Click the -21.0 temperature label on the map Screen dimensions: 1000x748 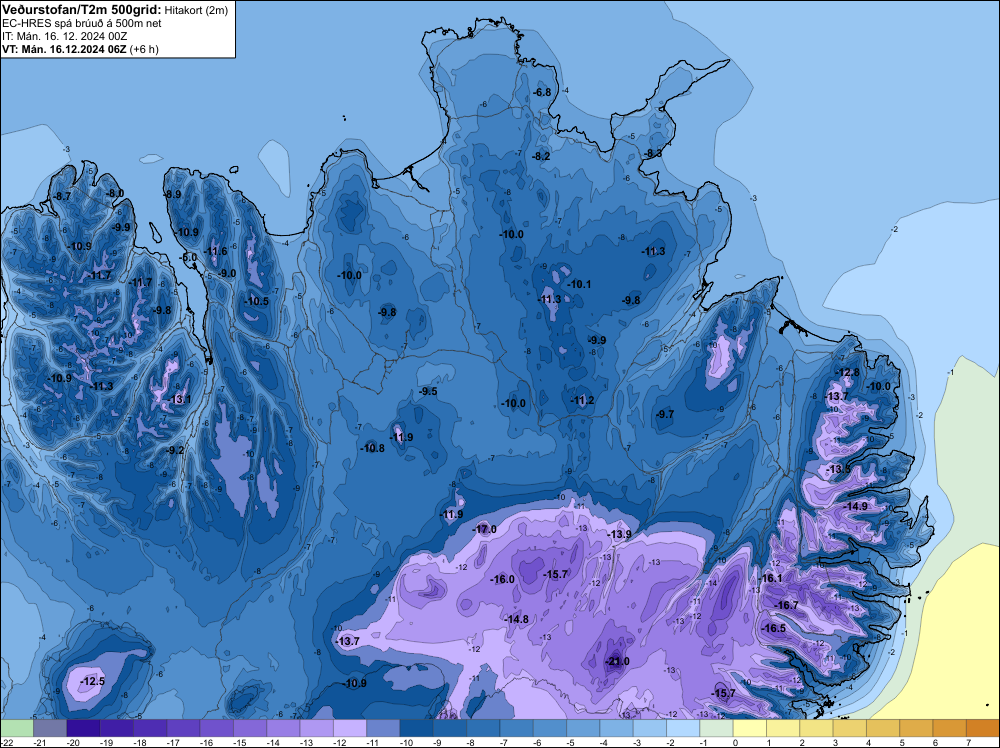coord(617,661)
